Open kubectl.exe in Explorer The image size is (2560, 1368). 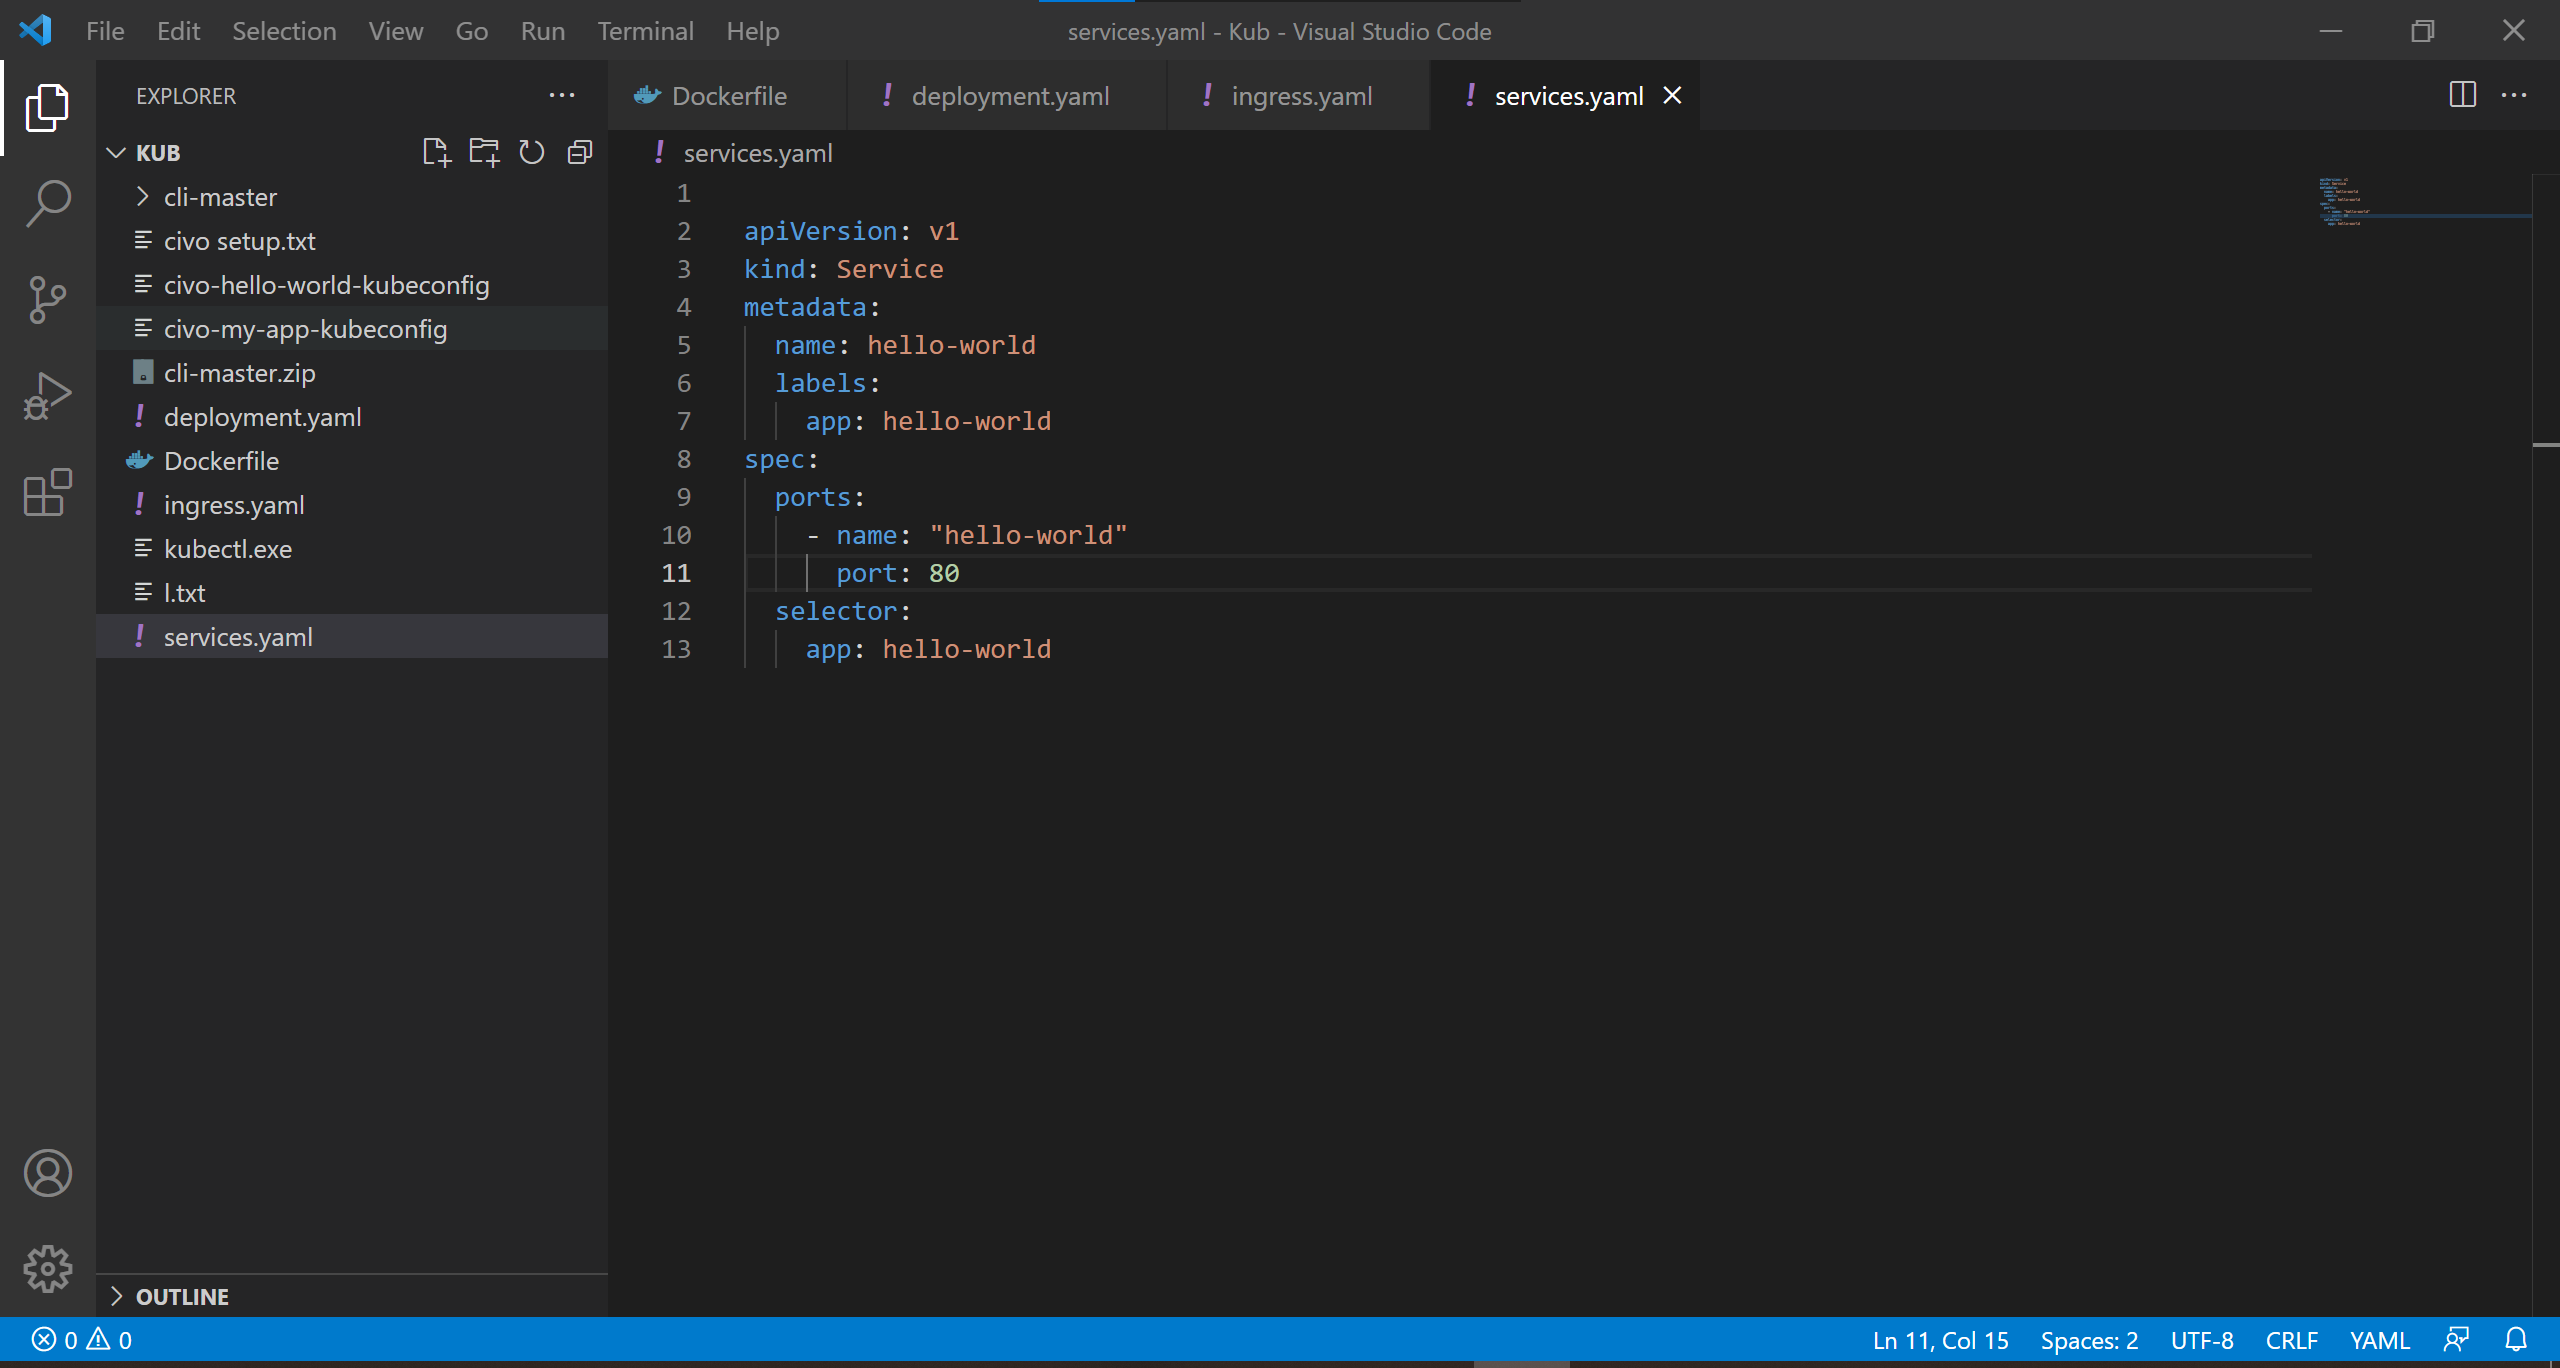(x=352, y=549)
